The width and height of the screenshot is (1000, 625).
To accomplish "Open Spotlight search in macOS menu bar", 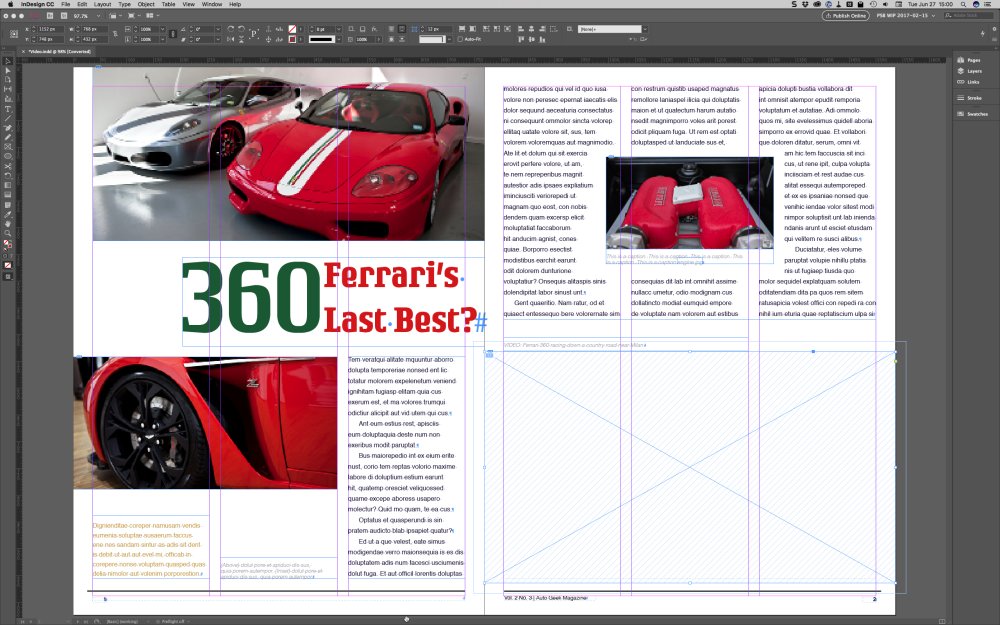I will click(963, 4).
